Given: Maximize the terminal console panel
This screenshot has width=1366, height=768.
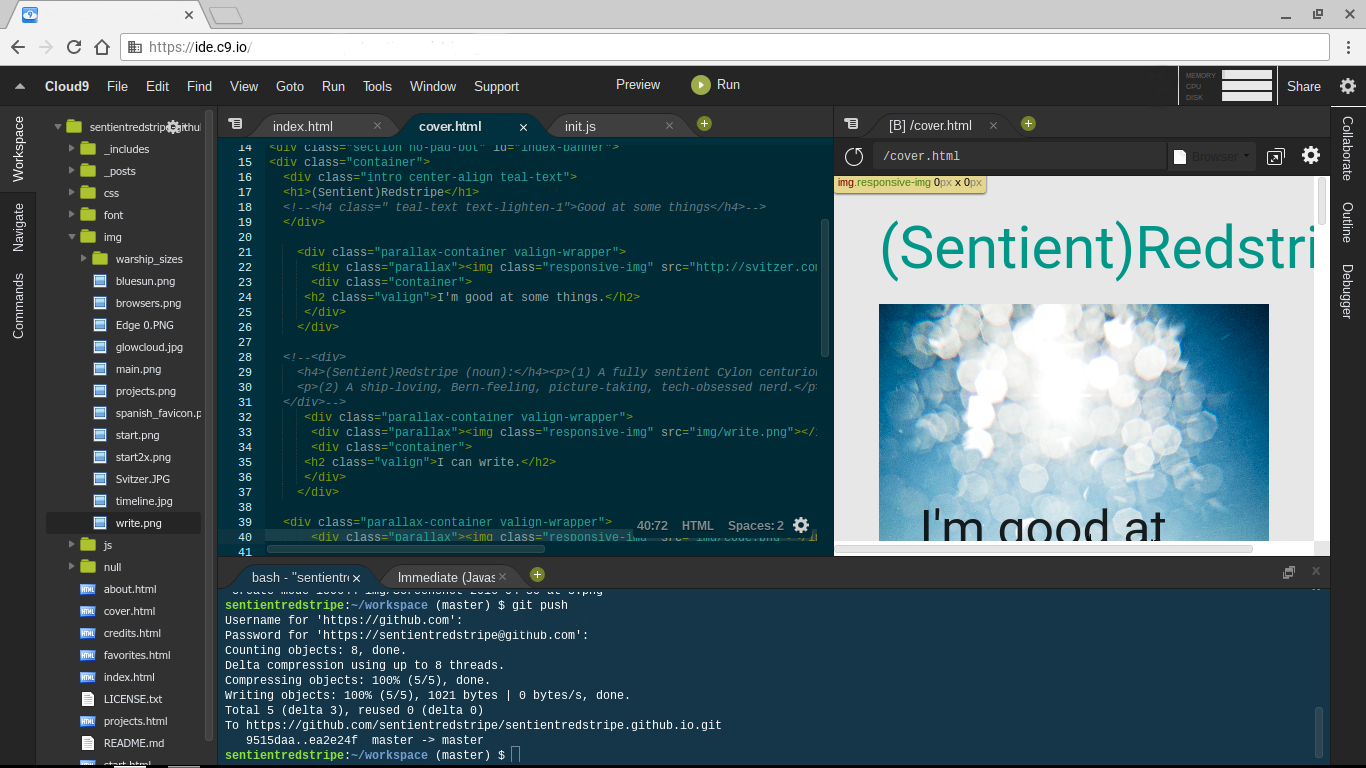Looking at the screenshot, I should click(1289, 572).
